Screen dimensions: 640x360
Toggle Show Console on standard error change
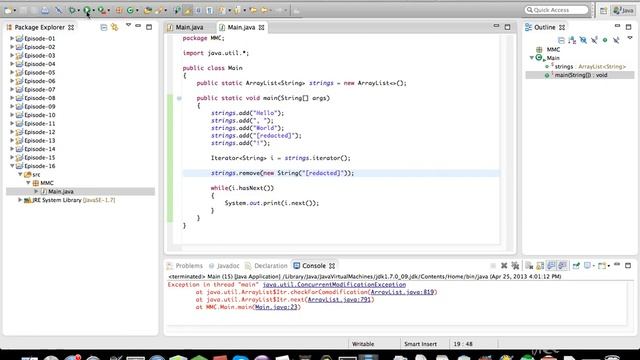click(x=562, y=266)
